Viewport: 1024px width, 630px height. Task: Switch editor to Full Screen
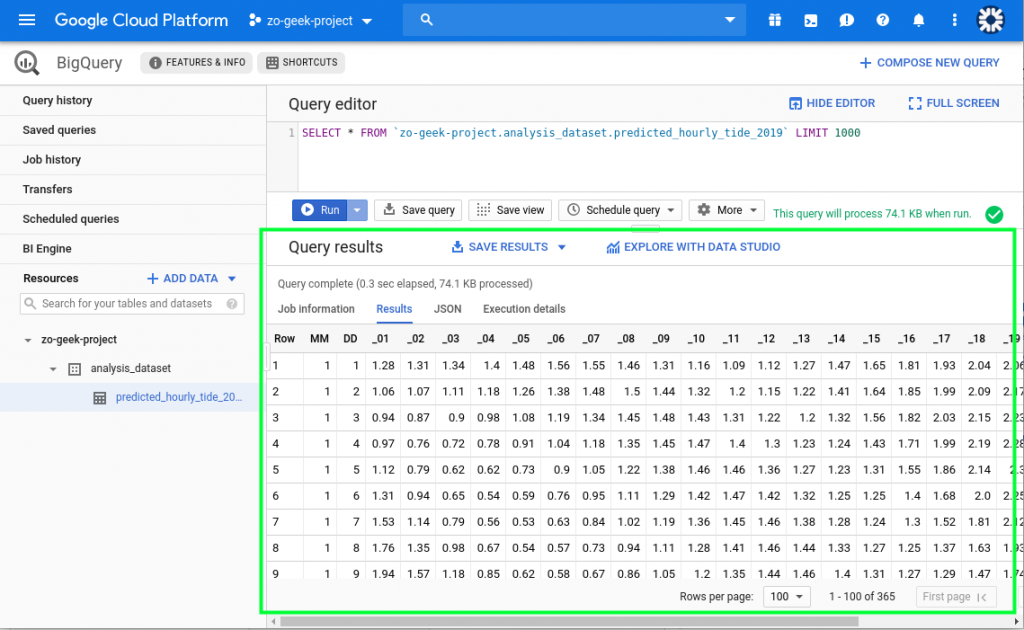coord(953,103)
